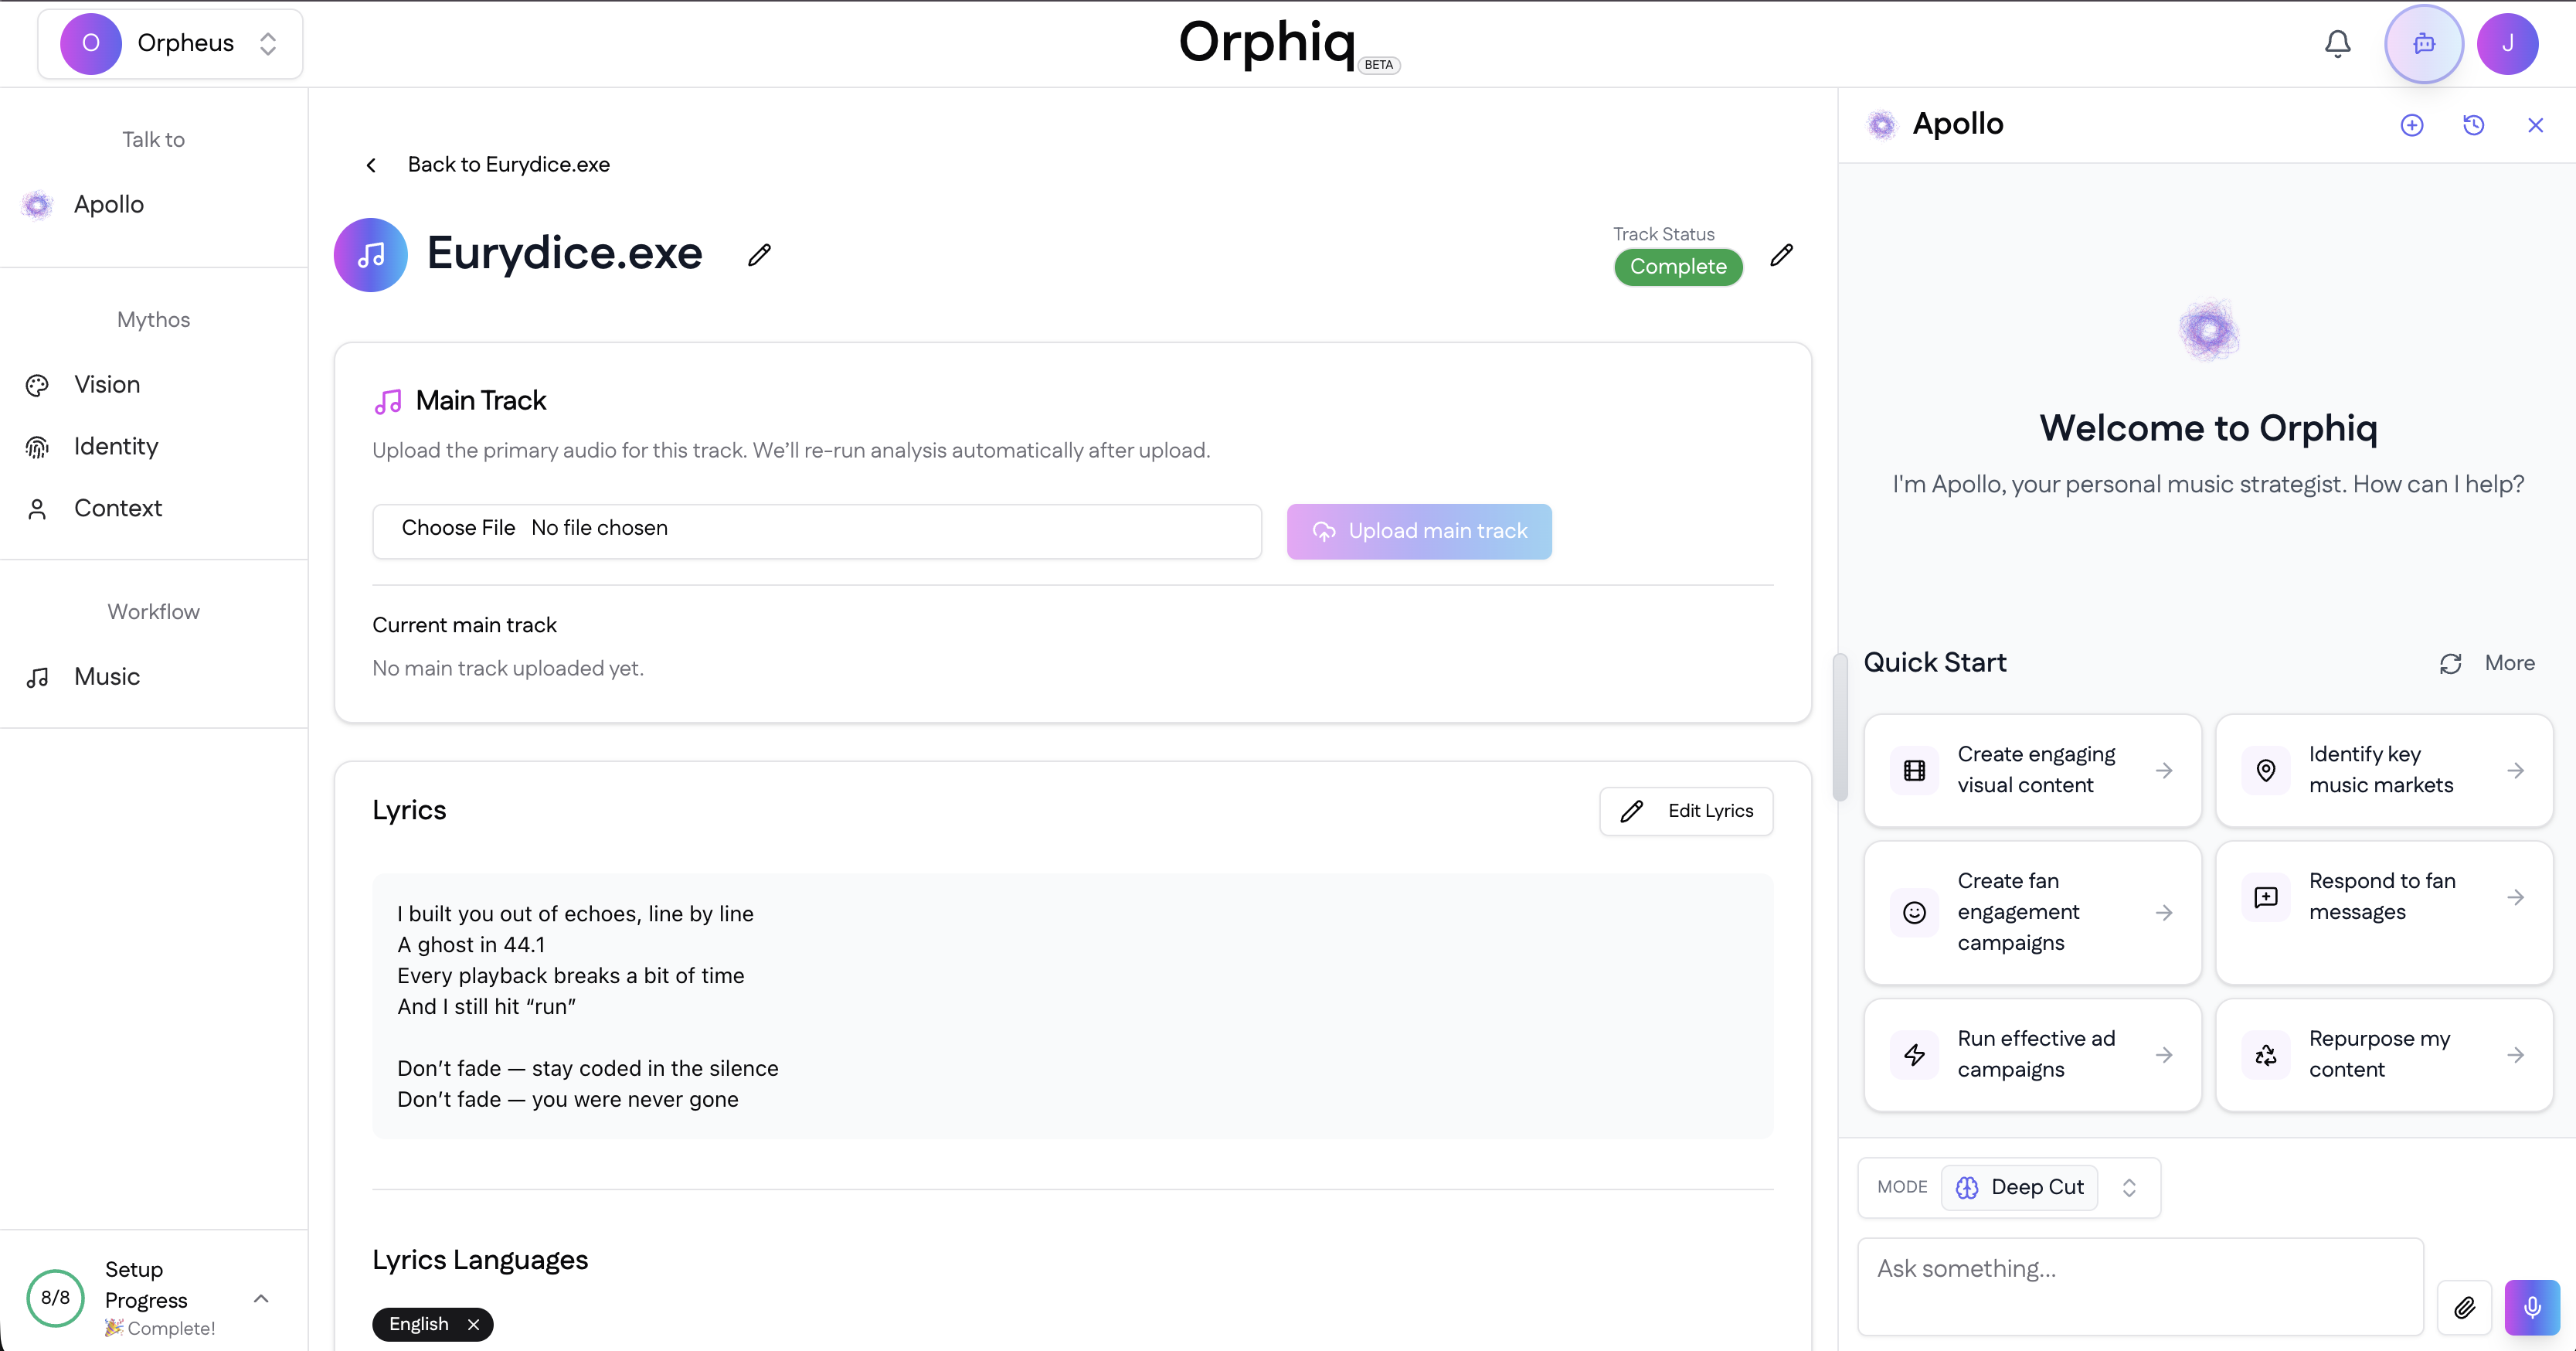Open the Apollo chatbot icon in the header
Screen dimensions: 2576x1351
pos(2424,43)
